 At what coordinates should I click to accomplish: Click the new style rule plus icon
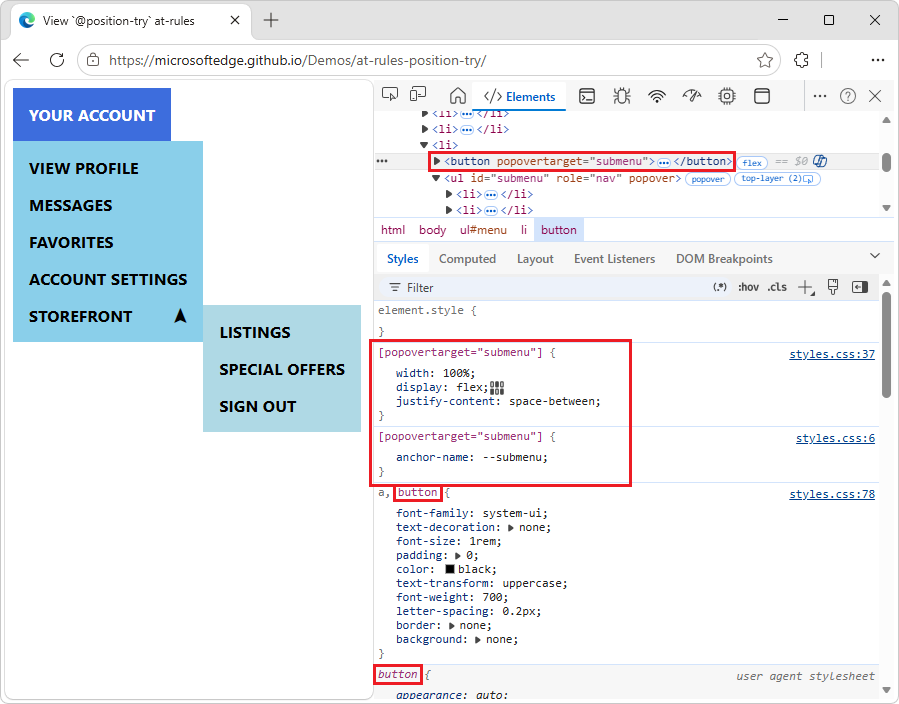point(806,287)
